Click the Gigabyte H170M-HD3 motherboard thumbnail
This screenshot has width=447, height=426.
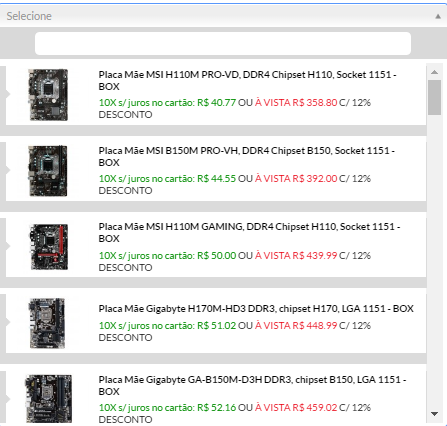47,323
